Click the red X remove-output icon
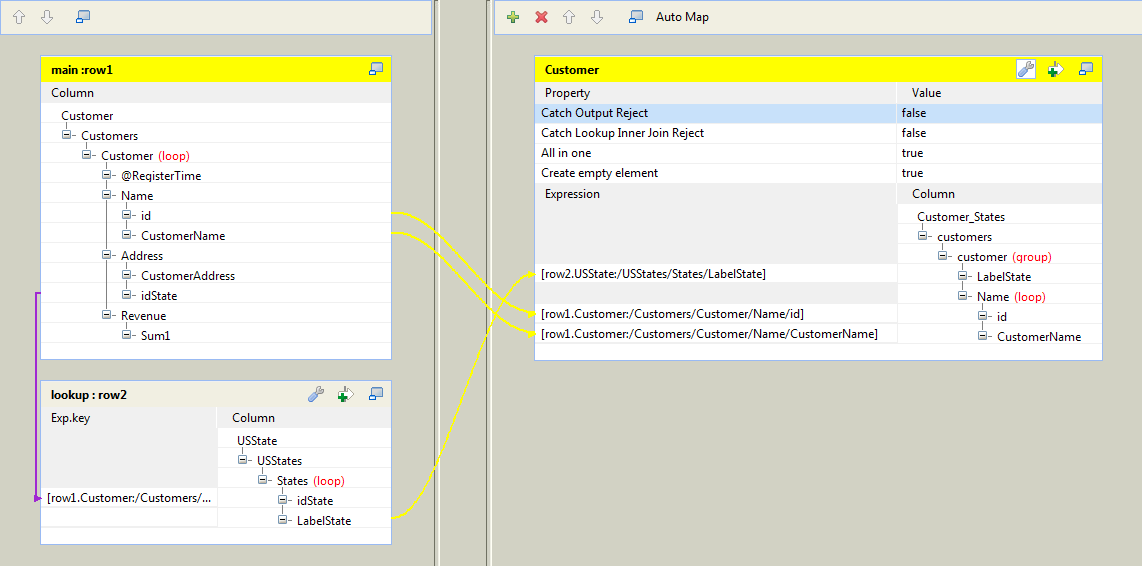The image size is (1142, 566). (541, 17)
